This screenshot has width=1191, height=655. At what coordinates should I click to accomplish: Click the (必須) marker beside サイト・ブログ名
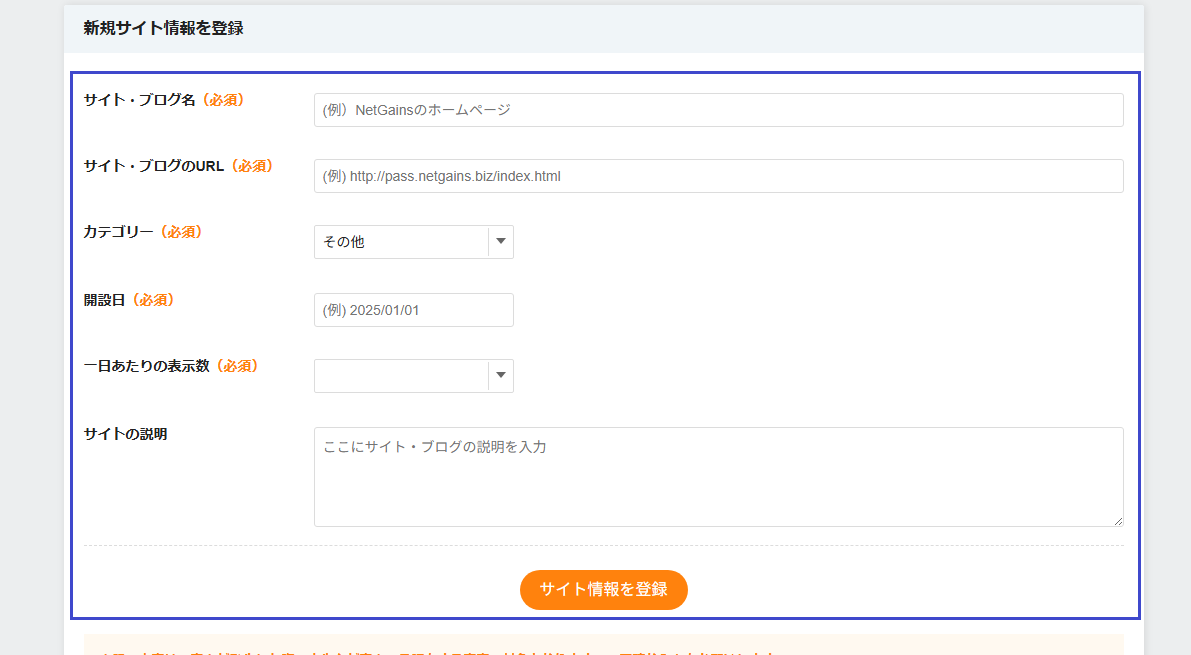point(223,100)
